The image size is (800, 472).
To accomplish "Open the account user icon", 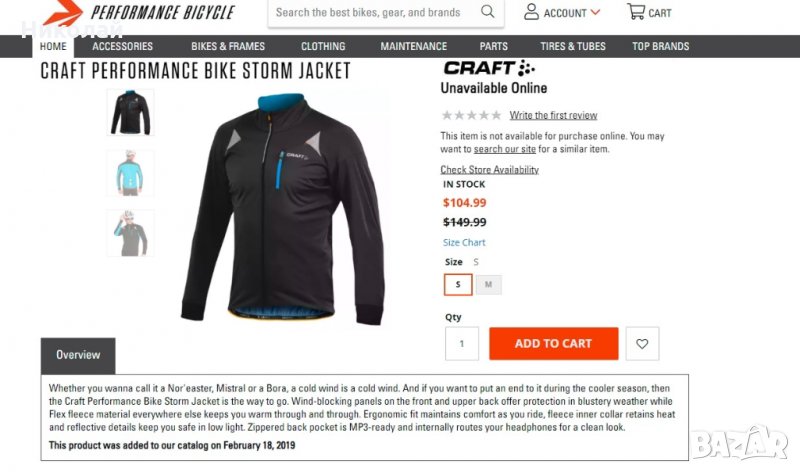I will (531, 12).
